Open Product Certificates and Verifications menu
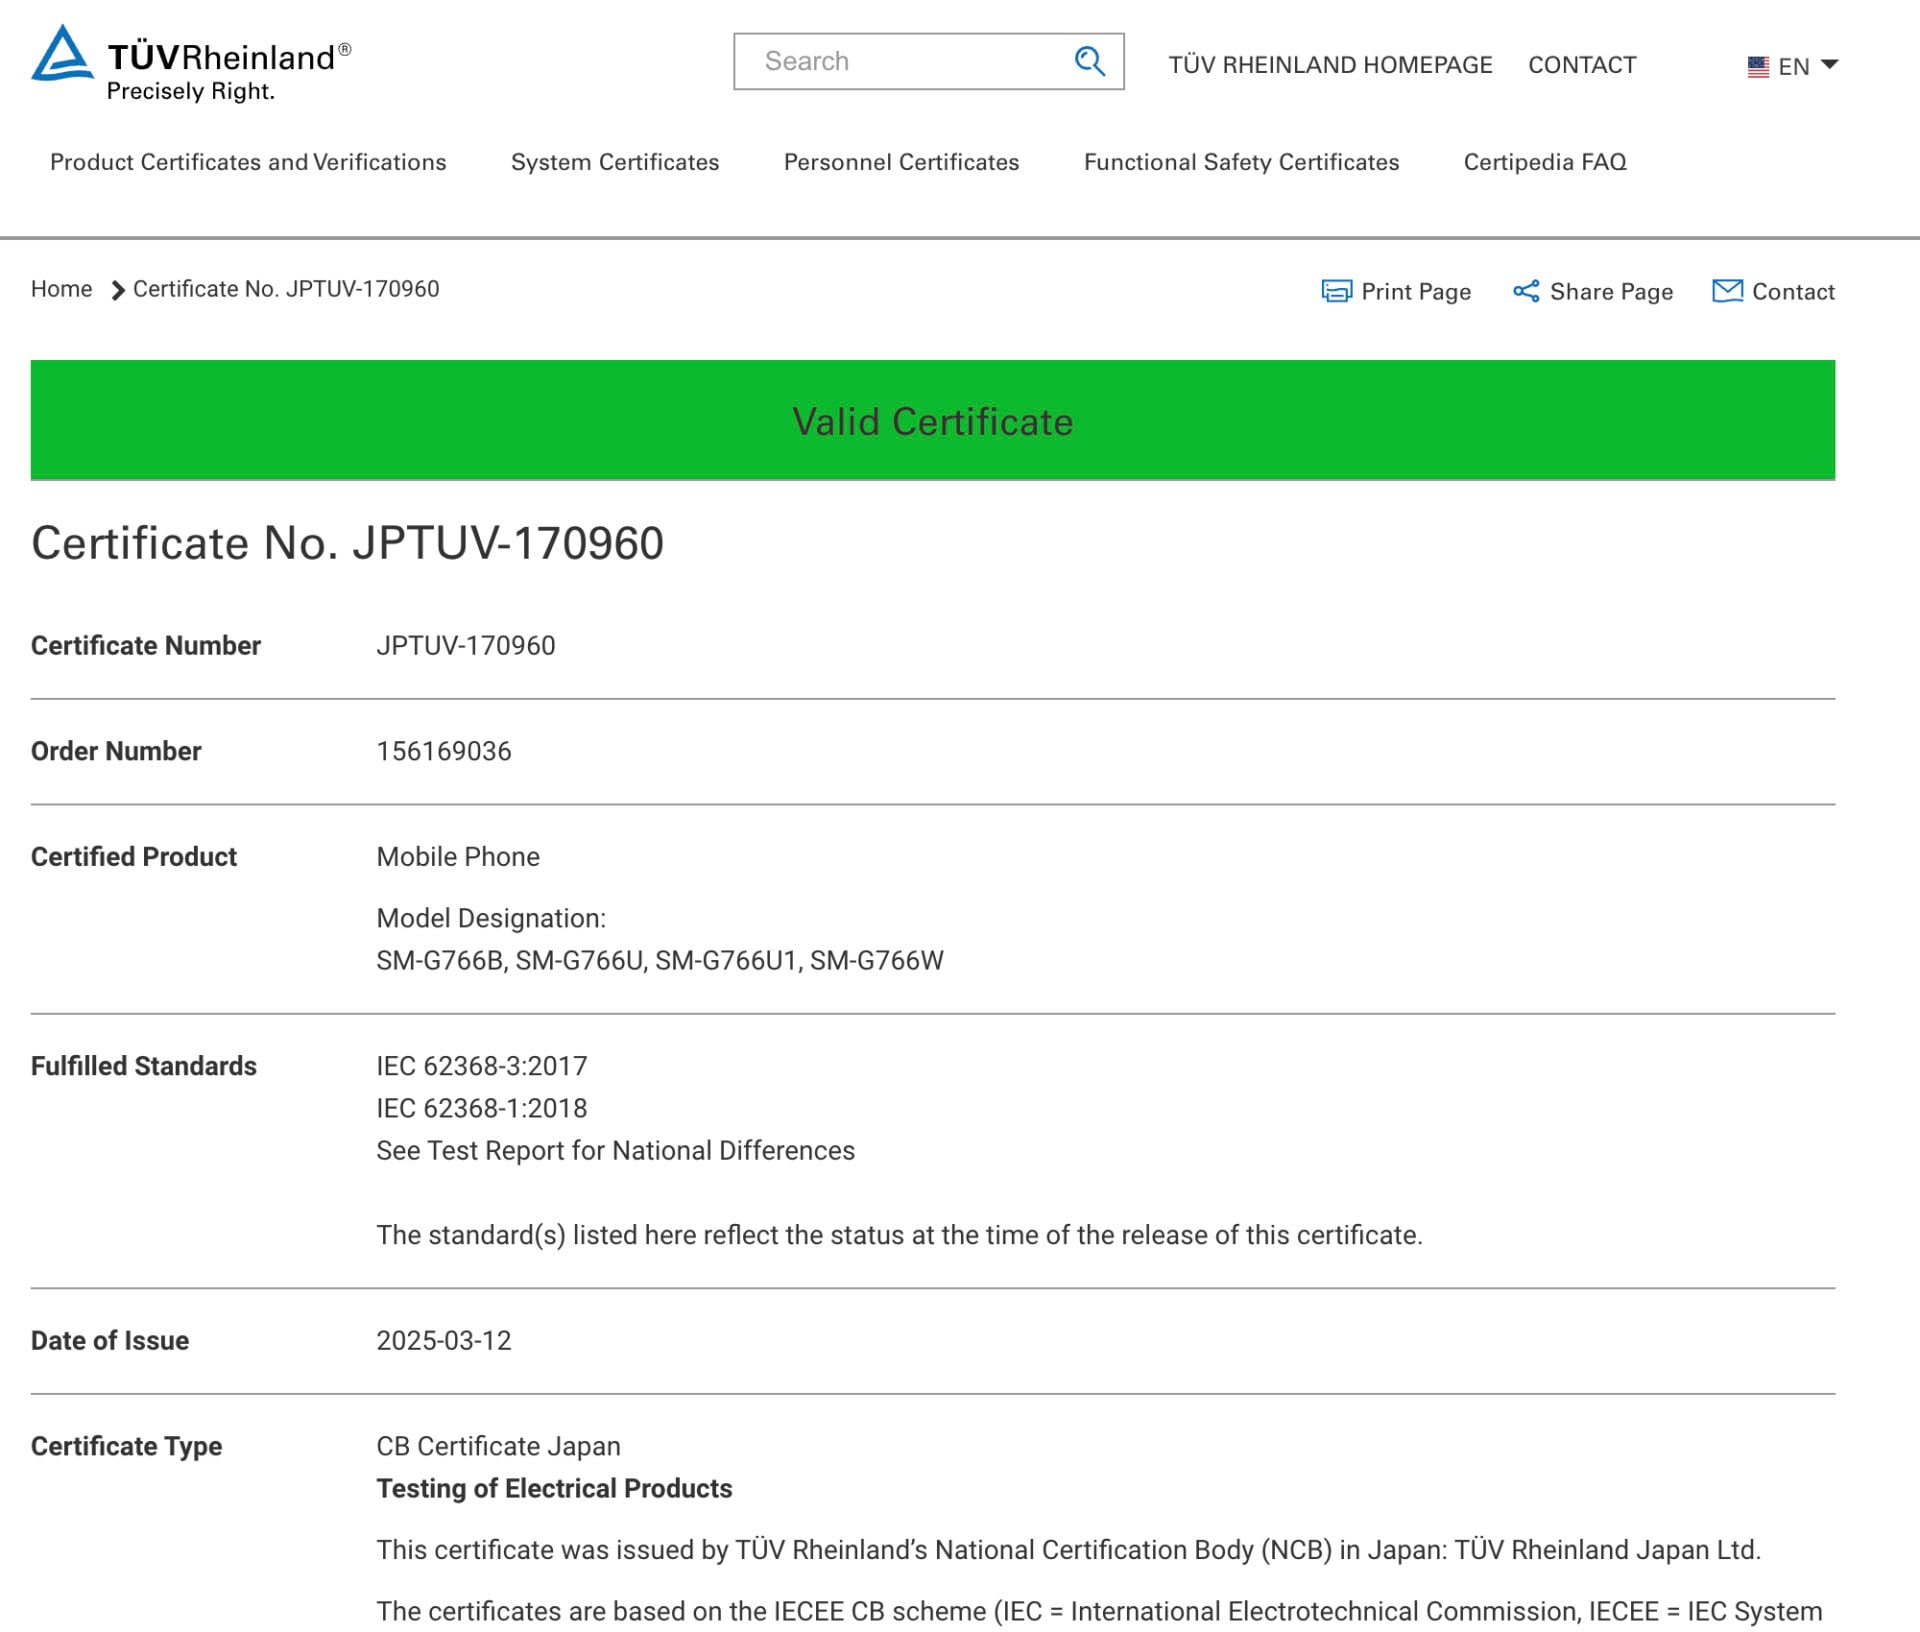 point(248,162)
